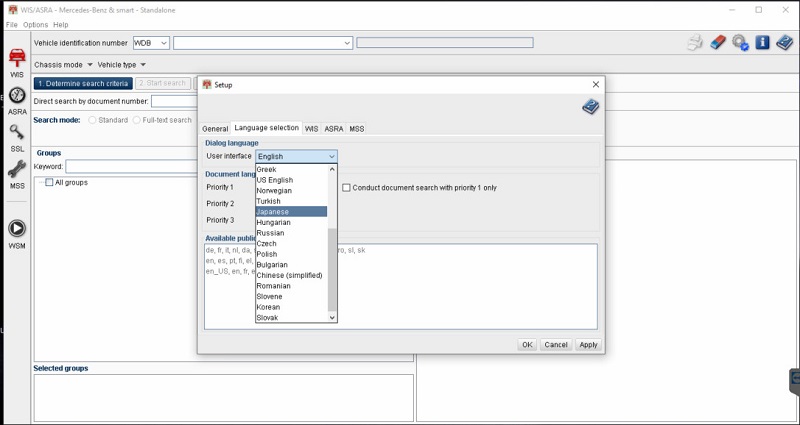Expand the Vehicle type dropdown

tap(121, 65)
